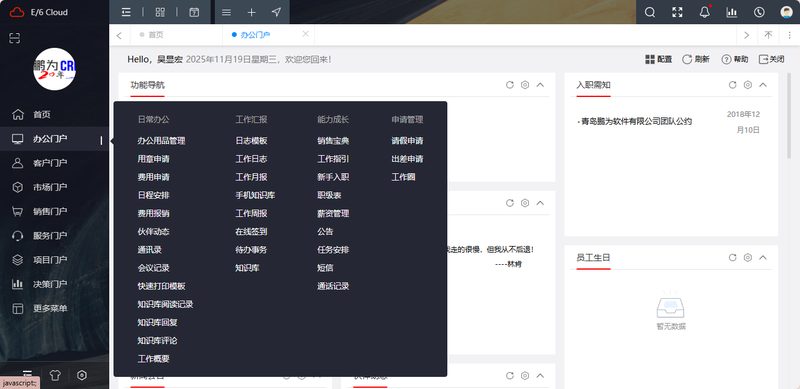Open settings of the 员工生日 panel
The image size is (800, 389).
tap(748, 257)
